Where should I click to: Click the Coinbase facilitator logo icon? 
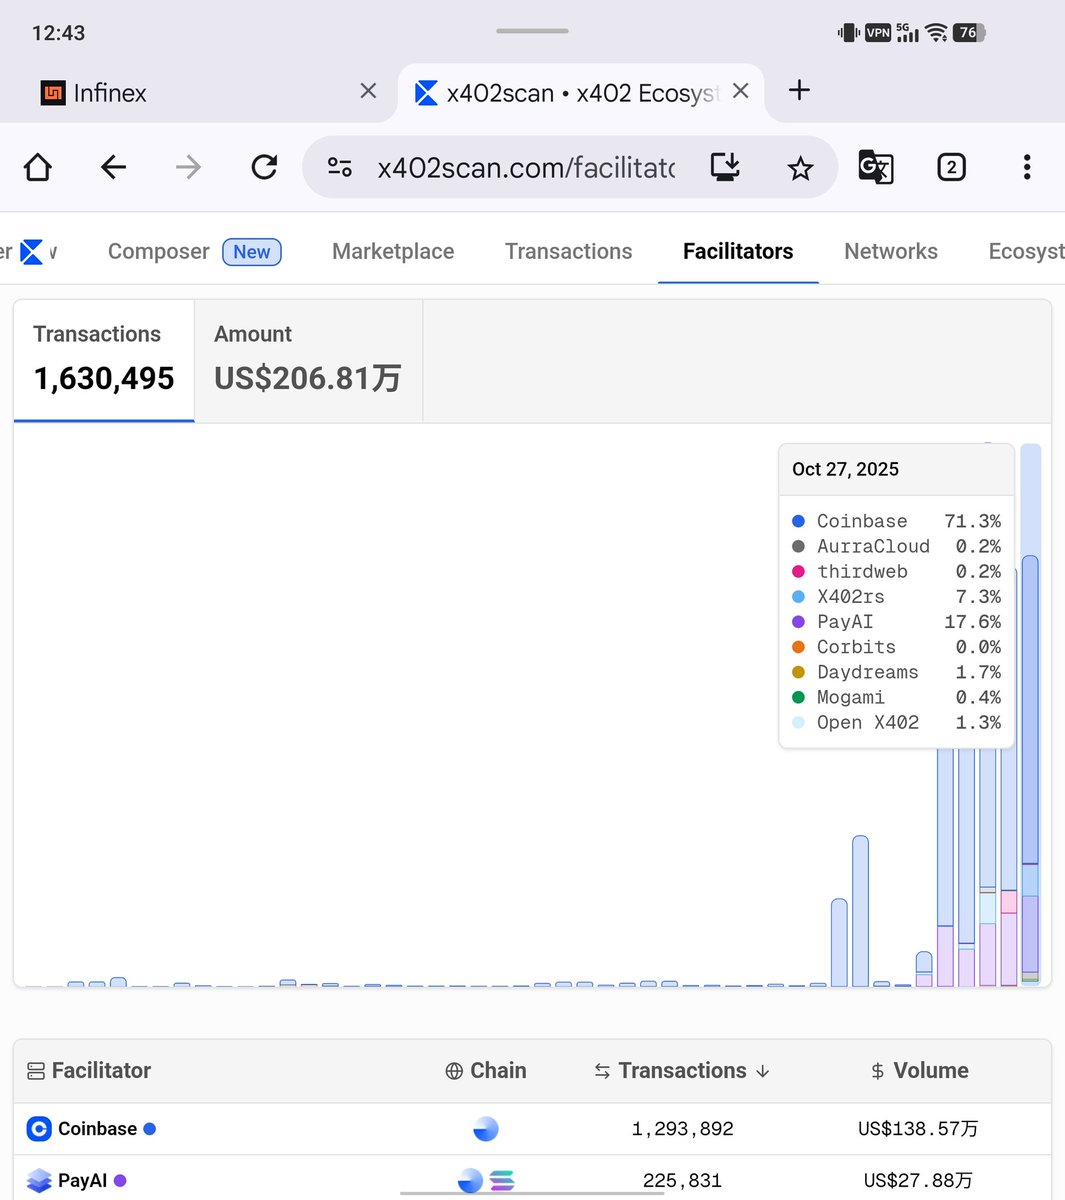[x=38, y=1128]
